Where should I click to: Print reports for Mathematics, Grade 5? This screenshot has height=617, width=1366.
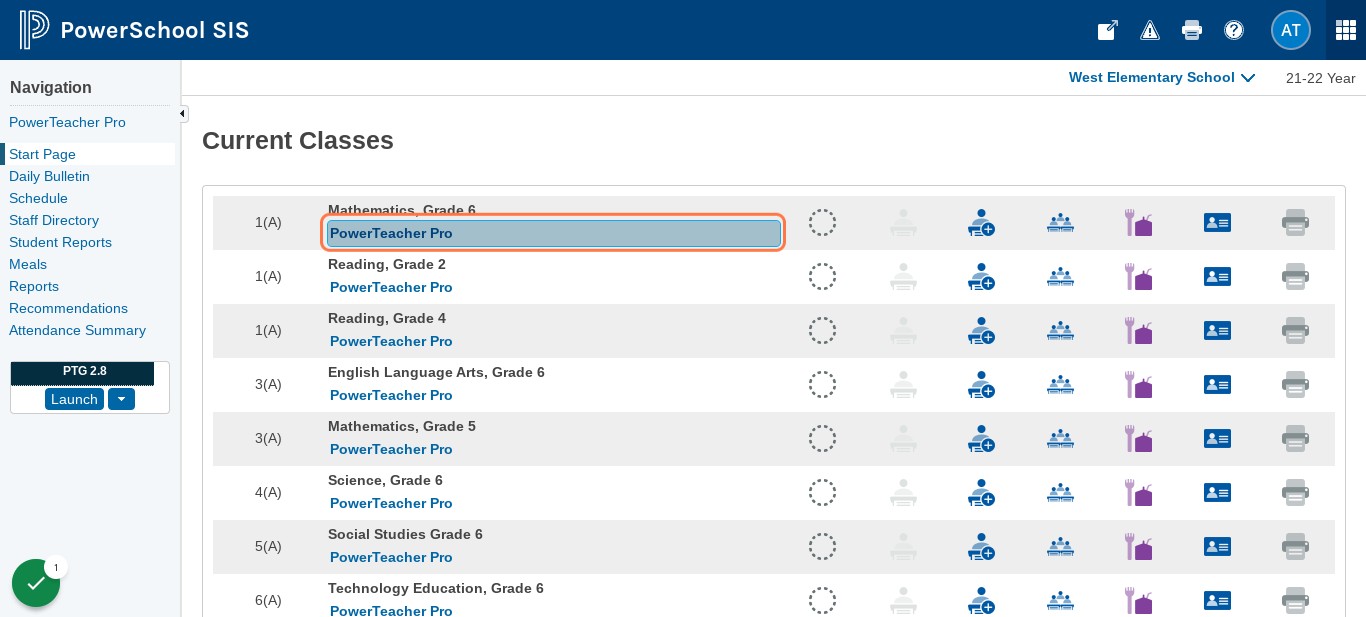[1295, 439]
